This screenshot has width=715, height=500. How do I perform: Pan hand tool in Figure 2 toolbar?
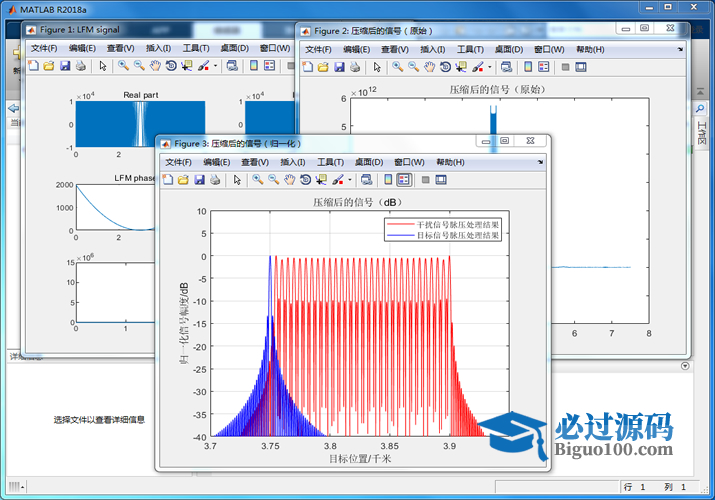pyautogui.click(x=430, y=67)
